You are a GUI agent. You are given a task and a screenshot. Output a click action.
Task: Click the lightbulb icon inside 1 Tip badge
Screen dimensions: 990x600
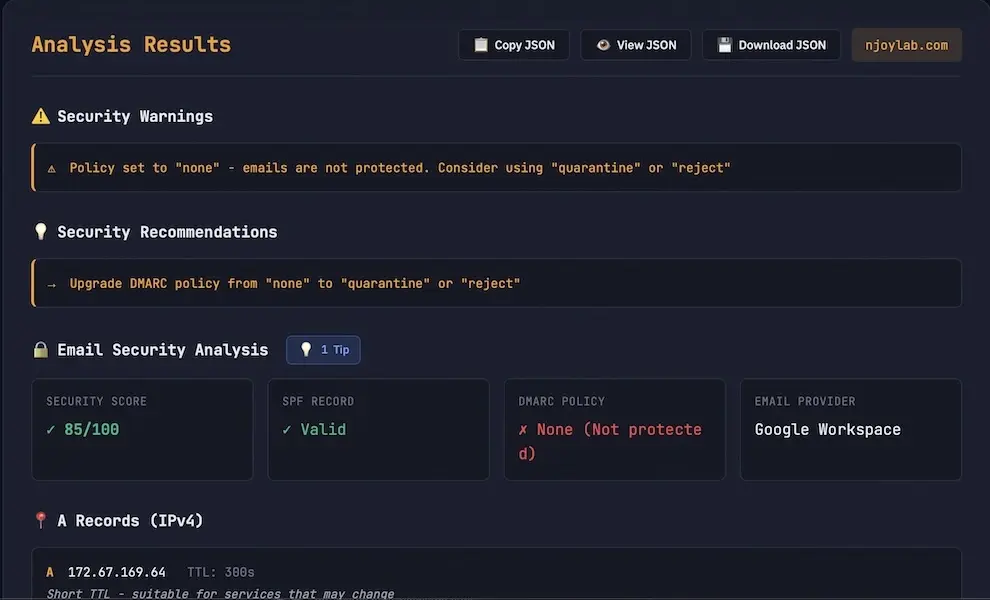[x=306, y=350]
